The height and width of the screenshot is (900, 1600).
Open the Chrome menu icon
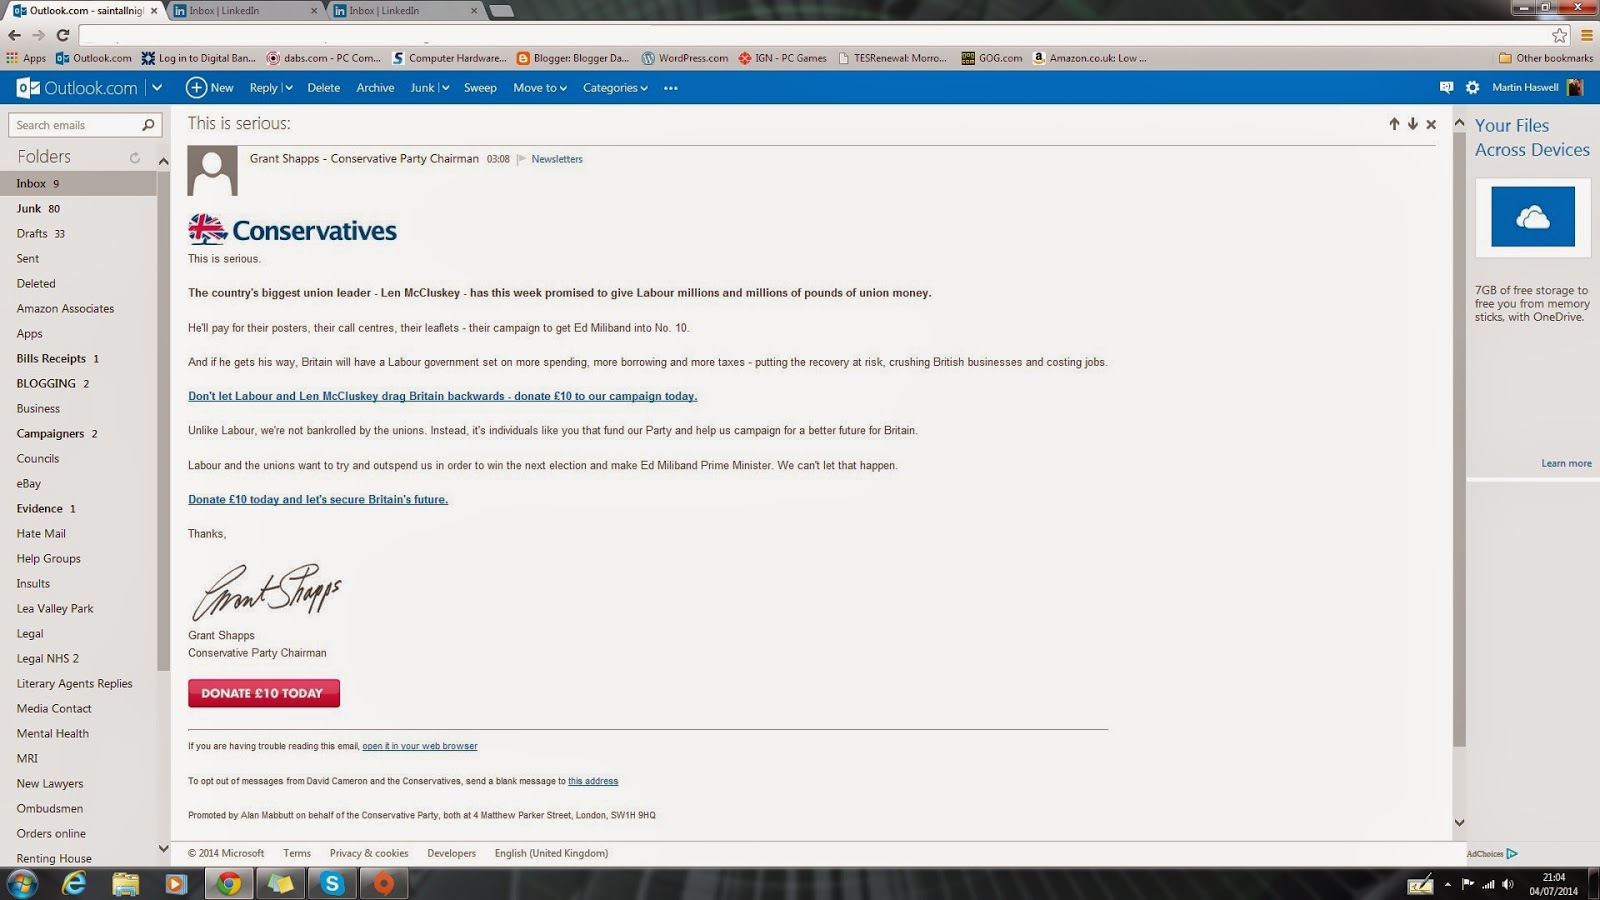pos(1587,35)
